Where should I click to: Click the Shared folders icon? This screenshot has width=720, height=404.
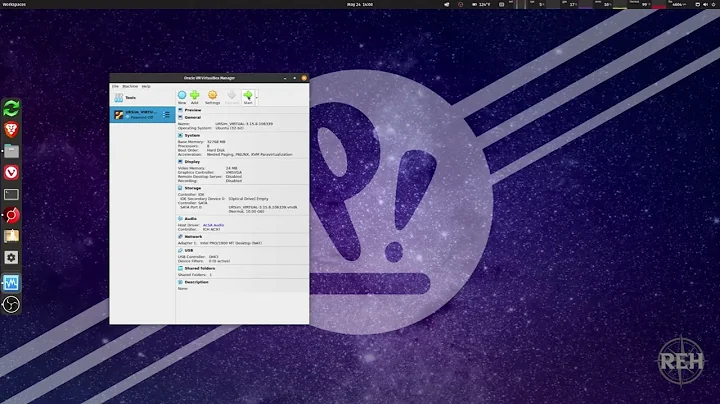coord(180,268)
